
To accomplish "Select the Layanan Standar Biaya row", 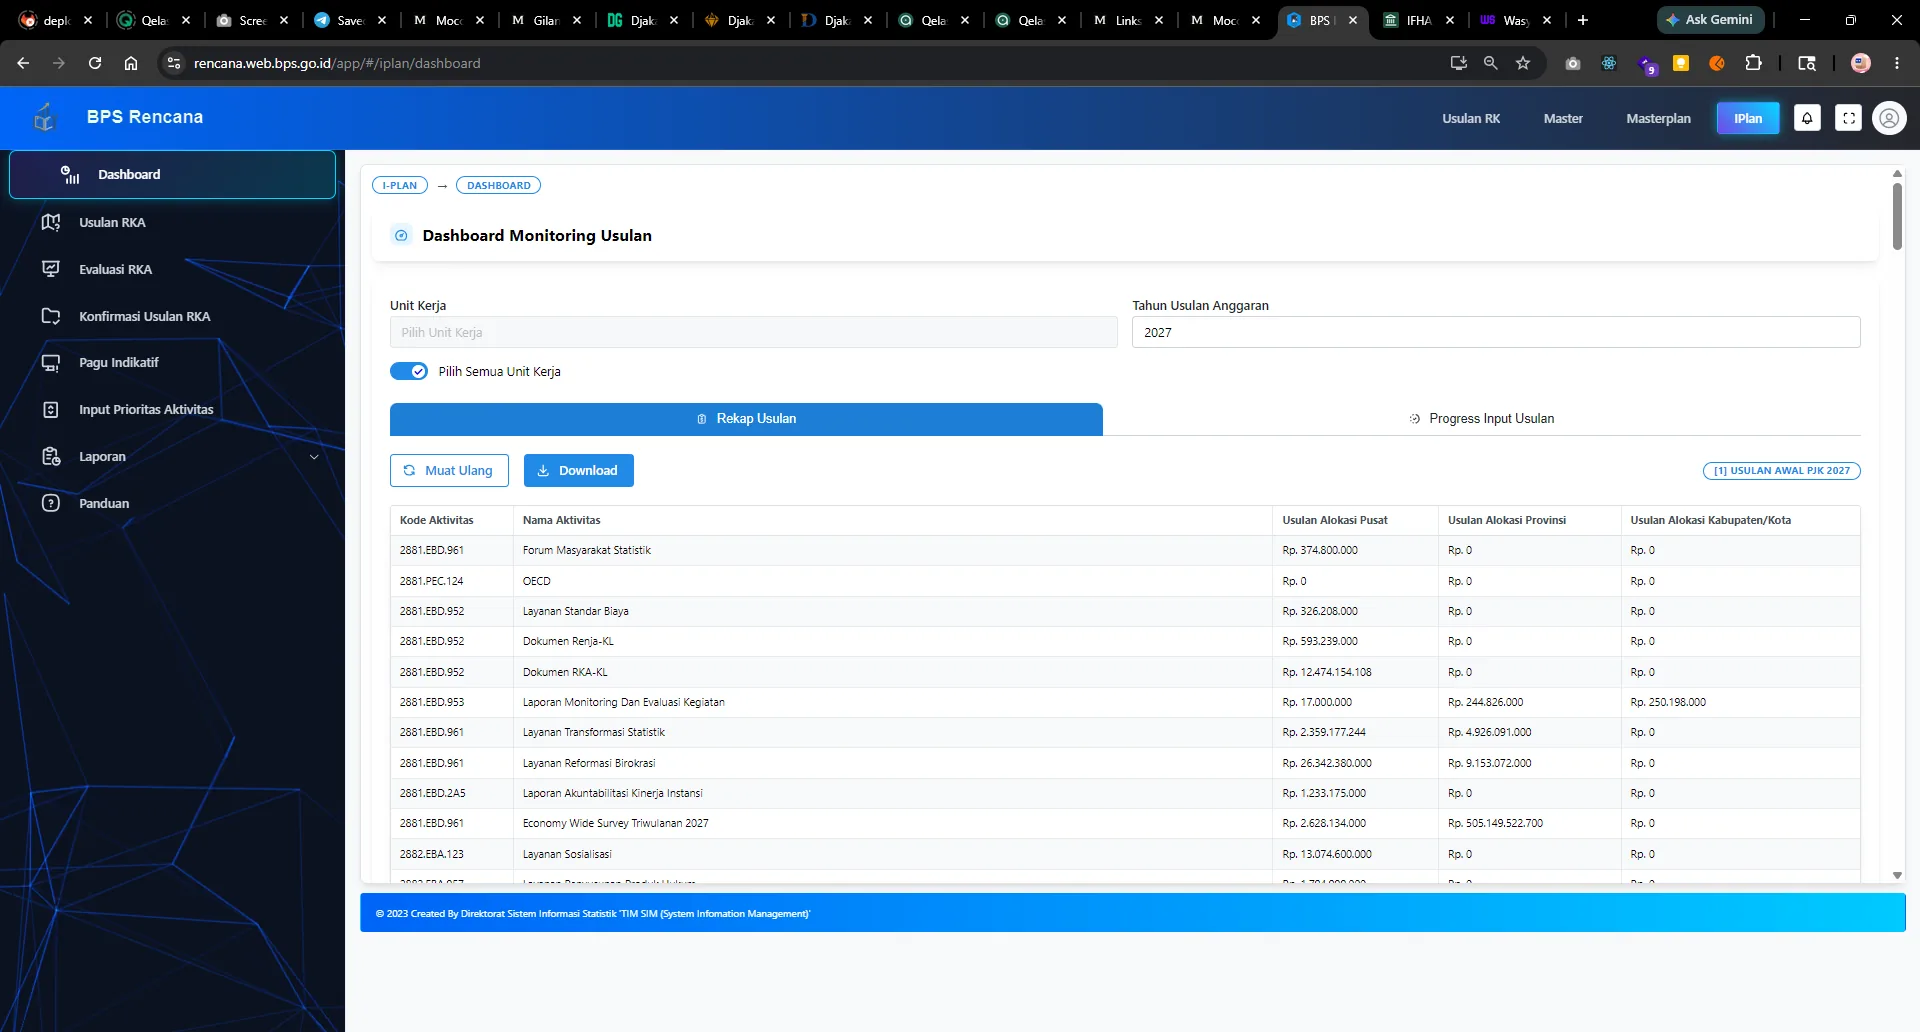I will [1125, 611].
